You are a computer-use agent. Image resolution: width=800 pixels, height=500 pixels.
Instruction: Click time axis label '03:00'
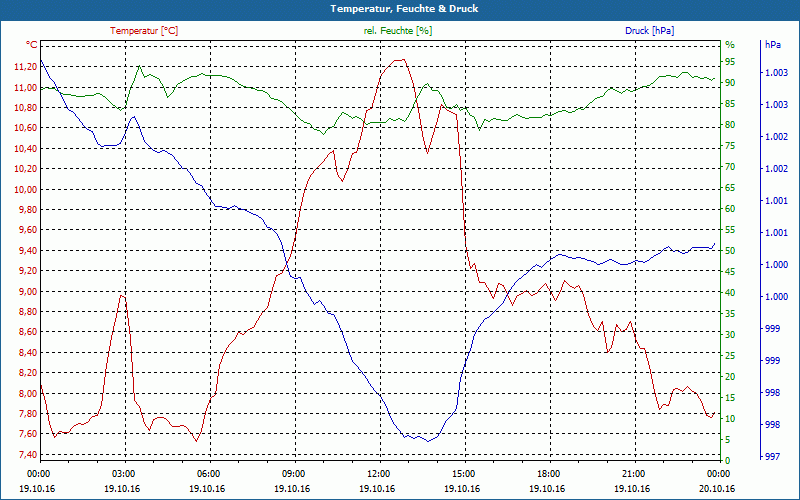(122, 474)
